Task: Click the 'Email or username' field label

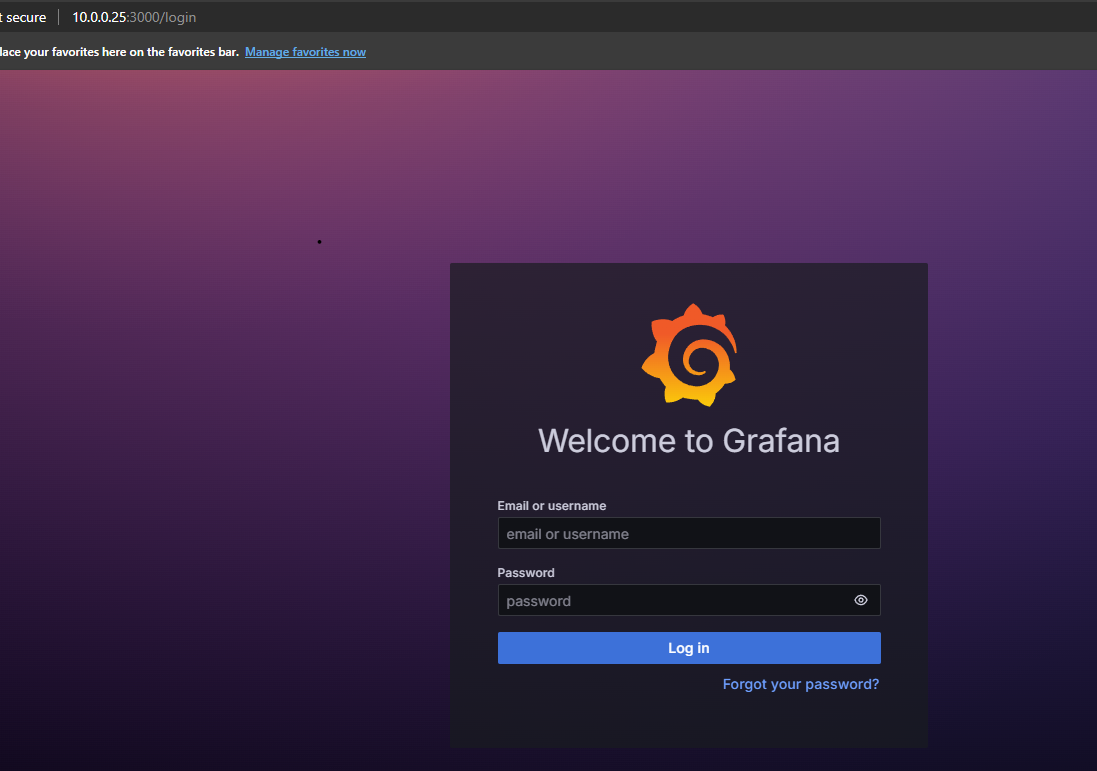Action: (551, 506)
